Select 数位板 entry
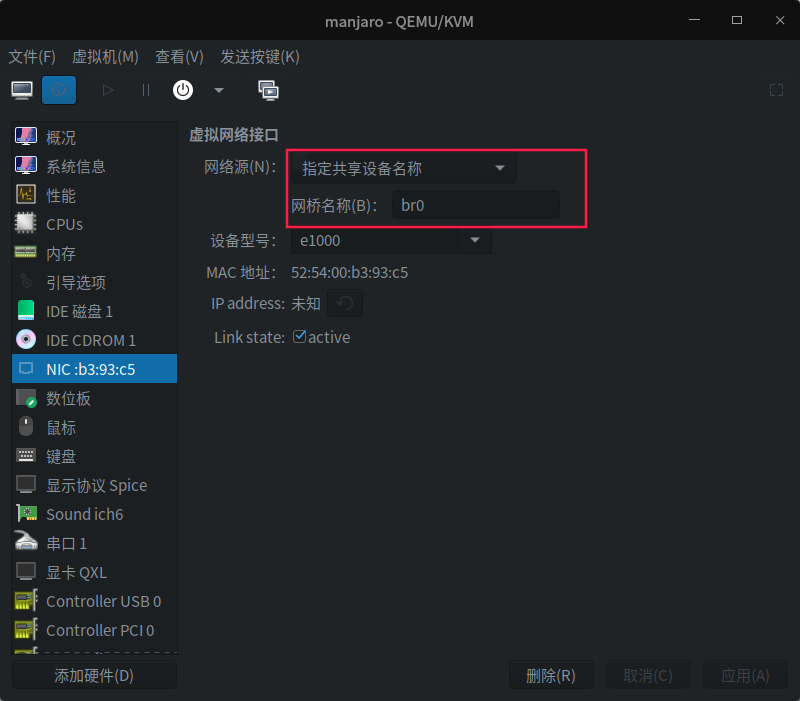The image size is (800, 701). click(94, 398)
